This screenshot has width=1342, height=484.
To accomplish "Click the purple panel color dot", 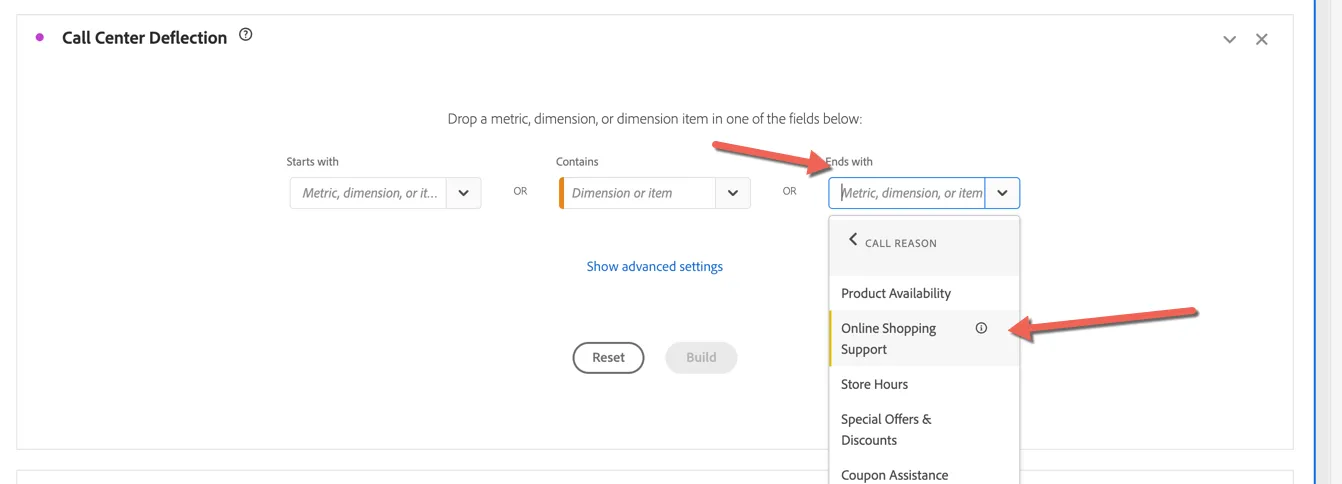I will pyautogui.click(x=40, y=38).
